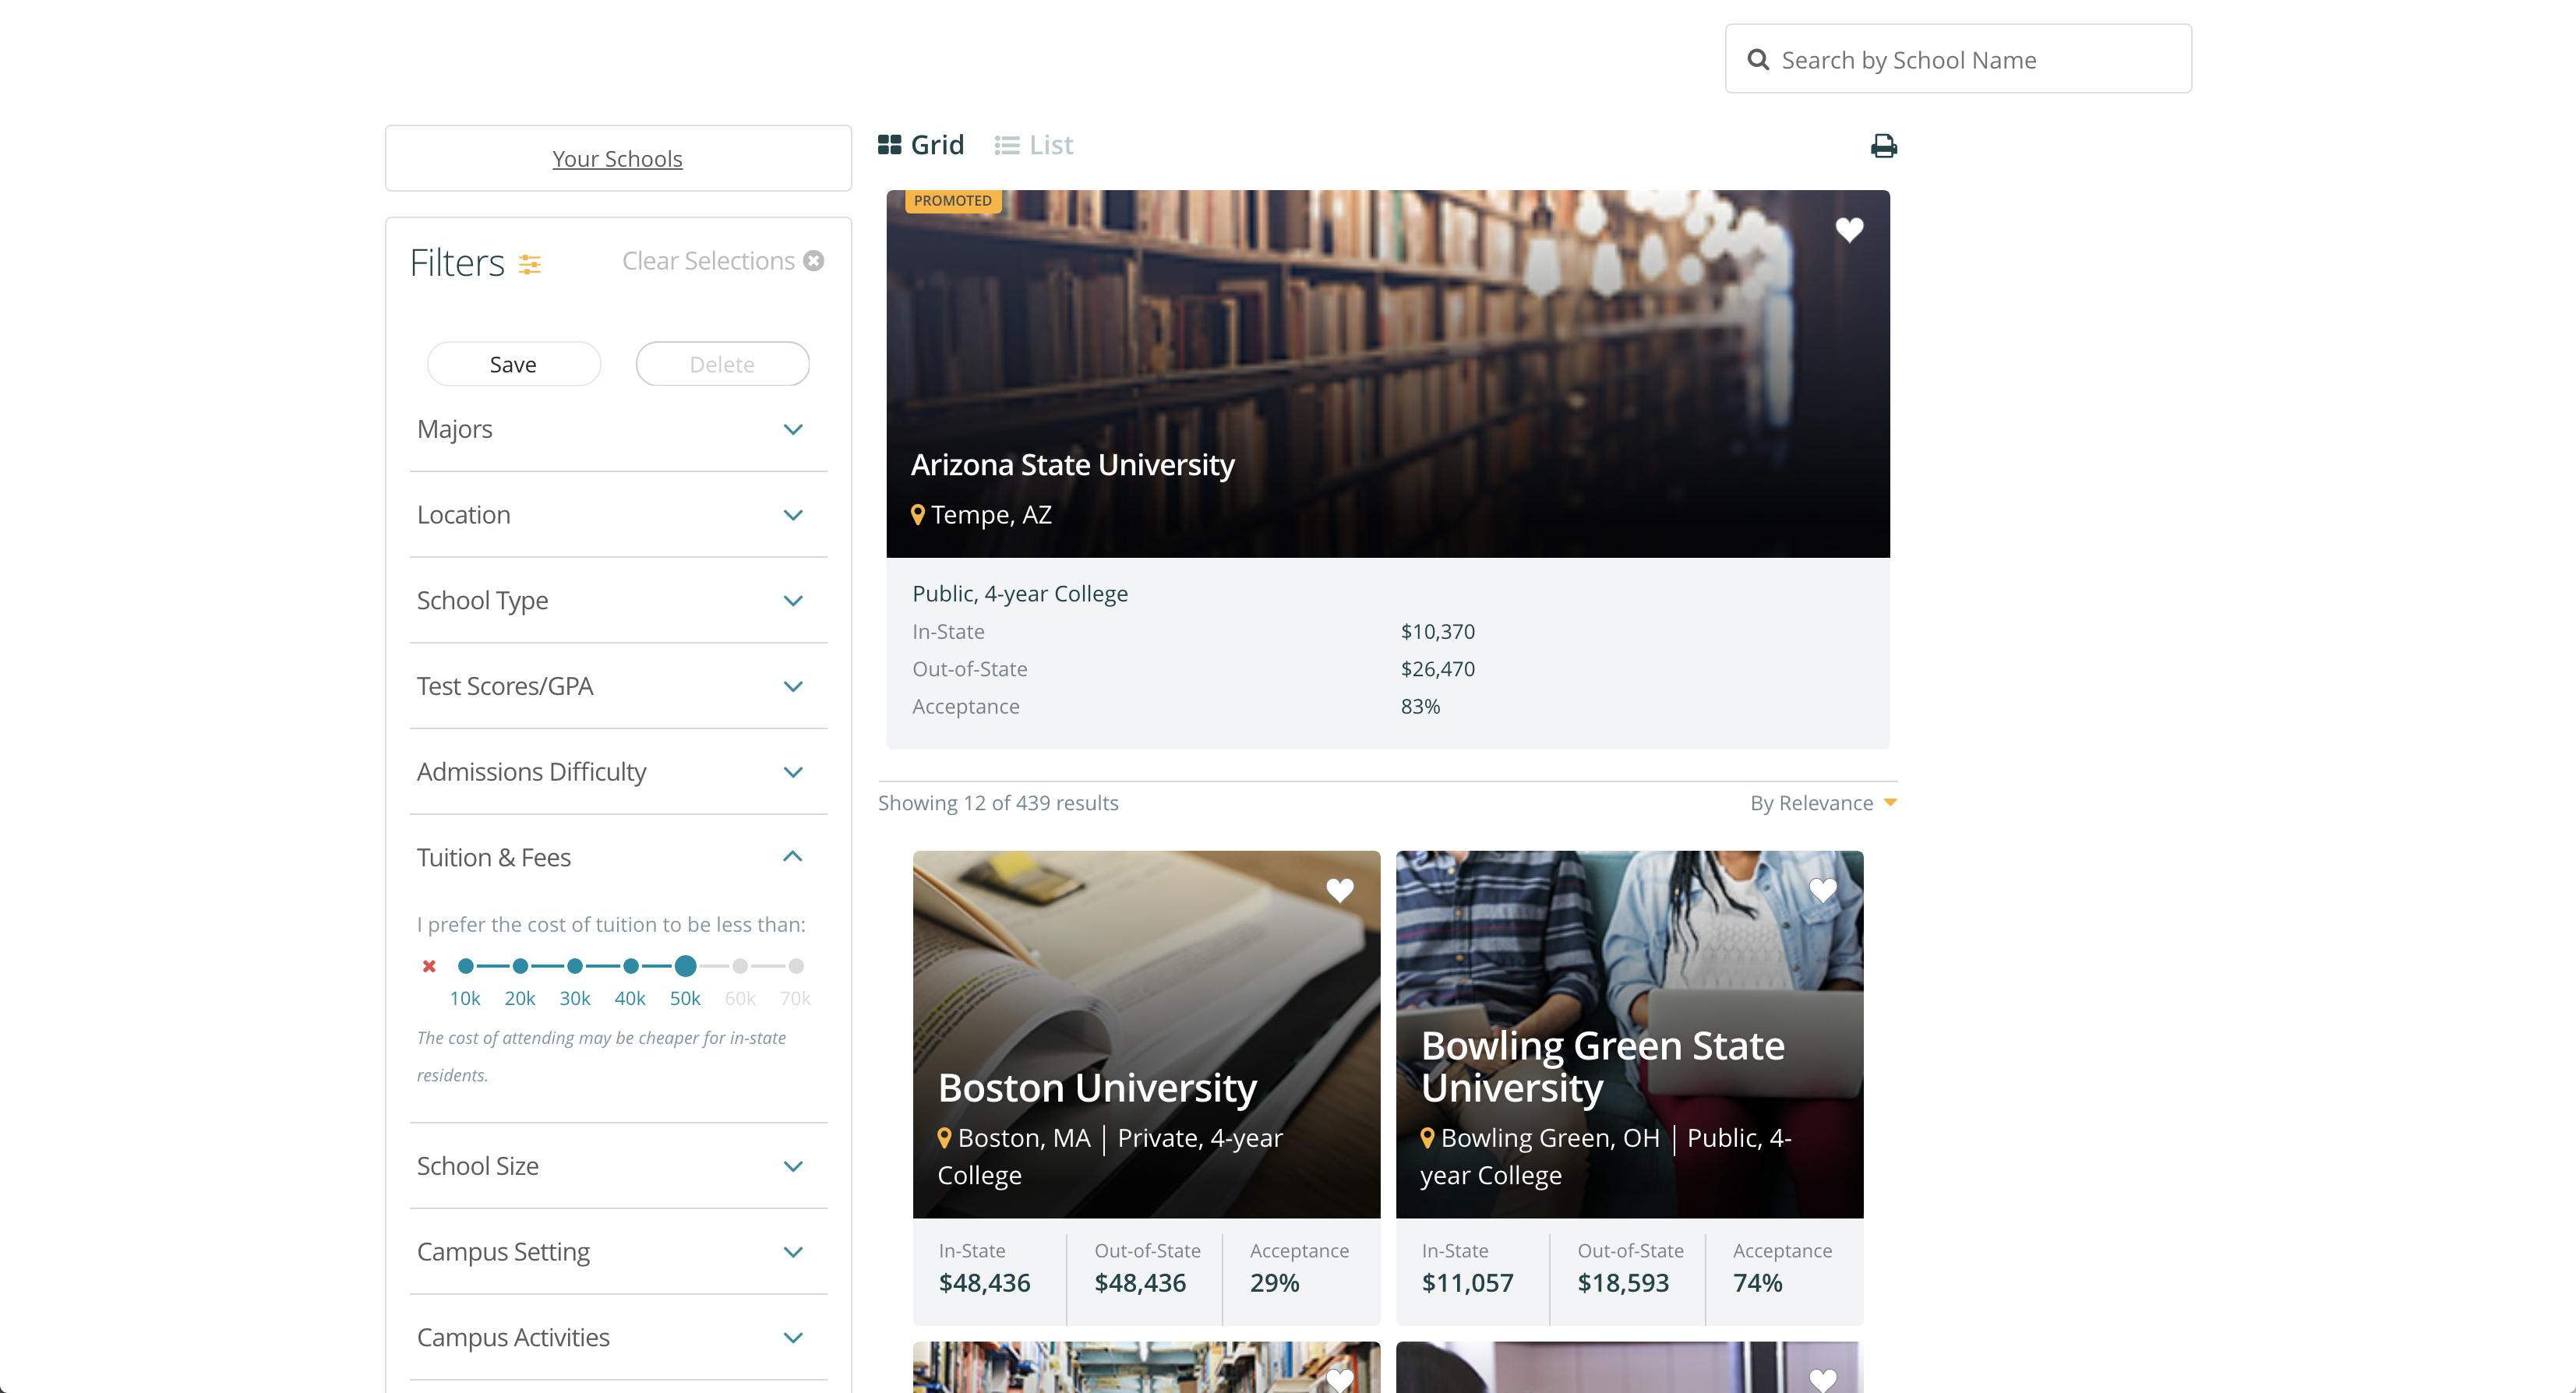Expand the Test Scores/GPA filter

(618, 686)
